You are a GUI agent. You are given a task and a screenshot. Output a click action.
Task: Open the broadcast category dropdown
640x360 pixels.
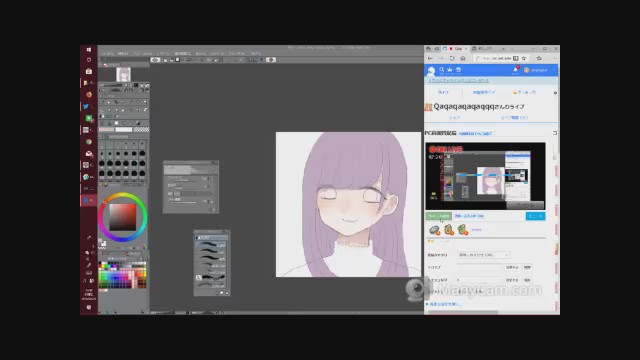pos(483,255)
